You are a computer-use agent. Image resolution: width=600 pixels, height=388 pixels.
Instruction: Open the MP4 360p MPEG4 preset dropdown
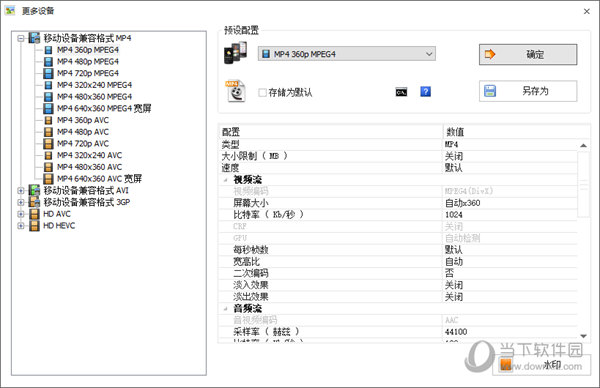coord(347,54)
